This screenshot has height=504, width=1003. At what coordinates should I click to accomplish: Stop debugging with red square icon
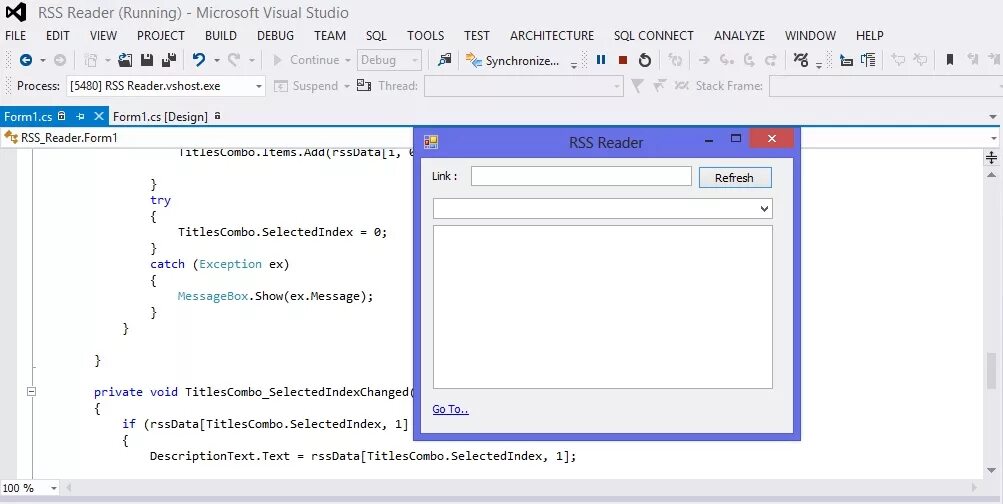tap(622, 60)
